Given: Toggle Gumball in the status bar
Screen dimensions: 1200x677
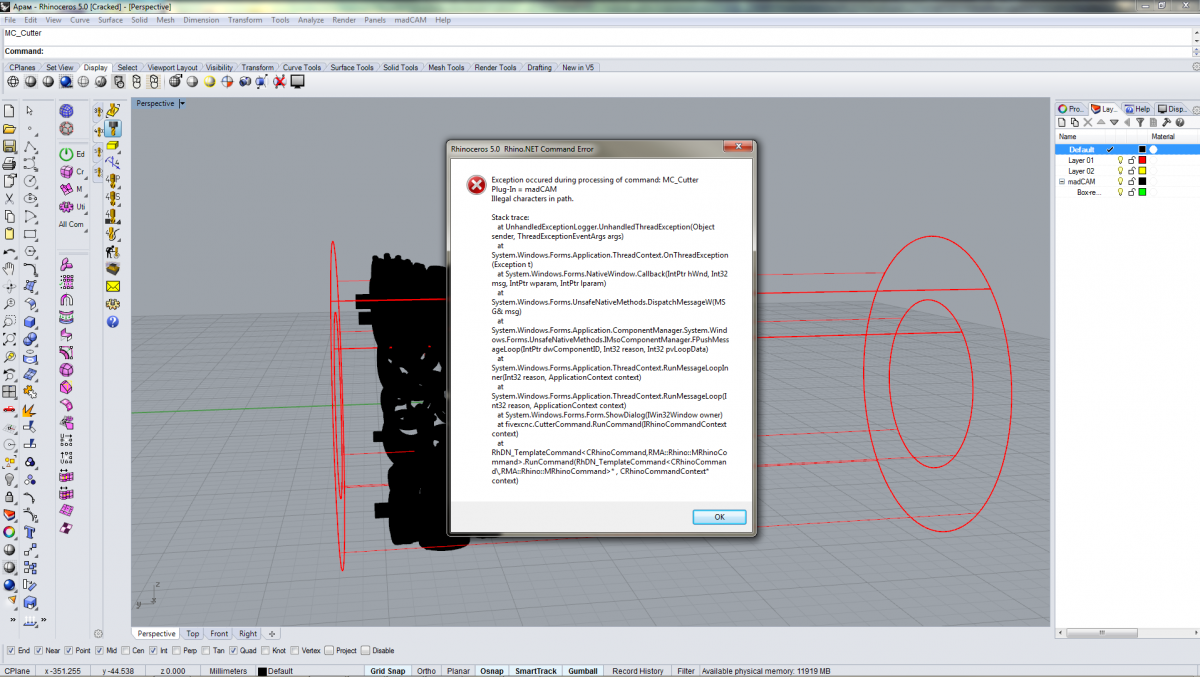Looking at the screenshot, I should (x=584, y=671).
